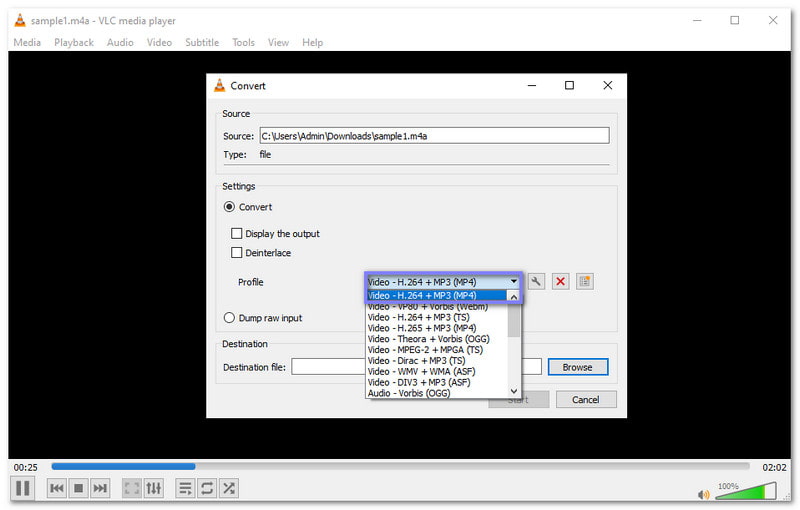Select Dump raw input radio button

(230, 318)
